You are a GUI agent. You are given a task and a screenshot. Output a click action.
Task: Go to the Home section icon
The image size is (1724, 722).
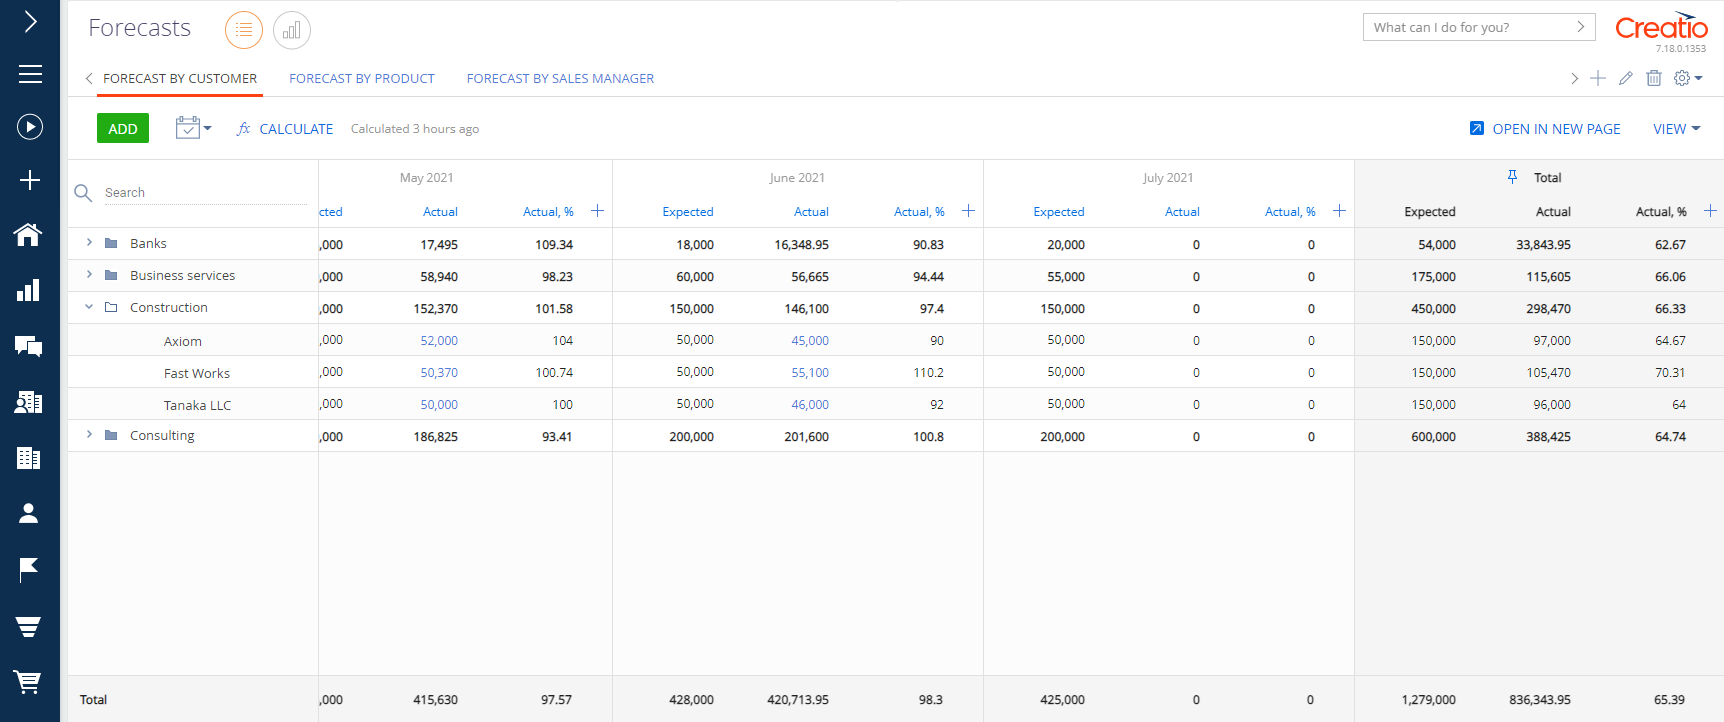coord(29,234)
